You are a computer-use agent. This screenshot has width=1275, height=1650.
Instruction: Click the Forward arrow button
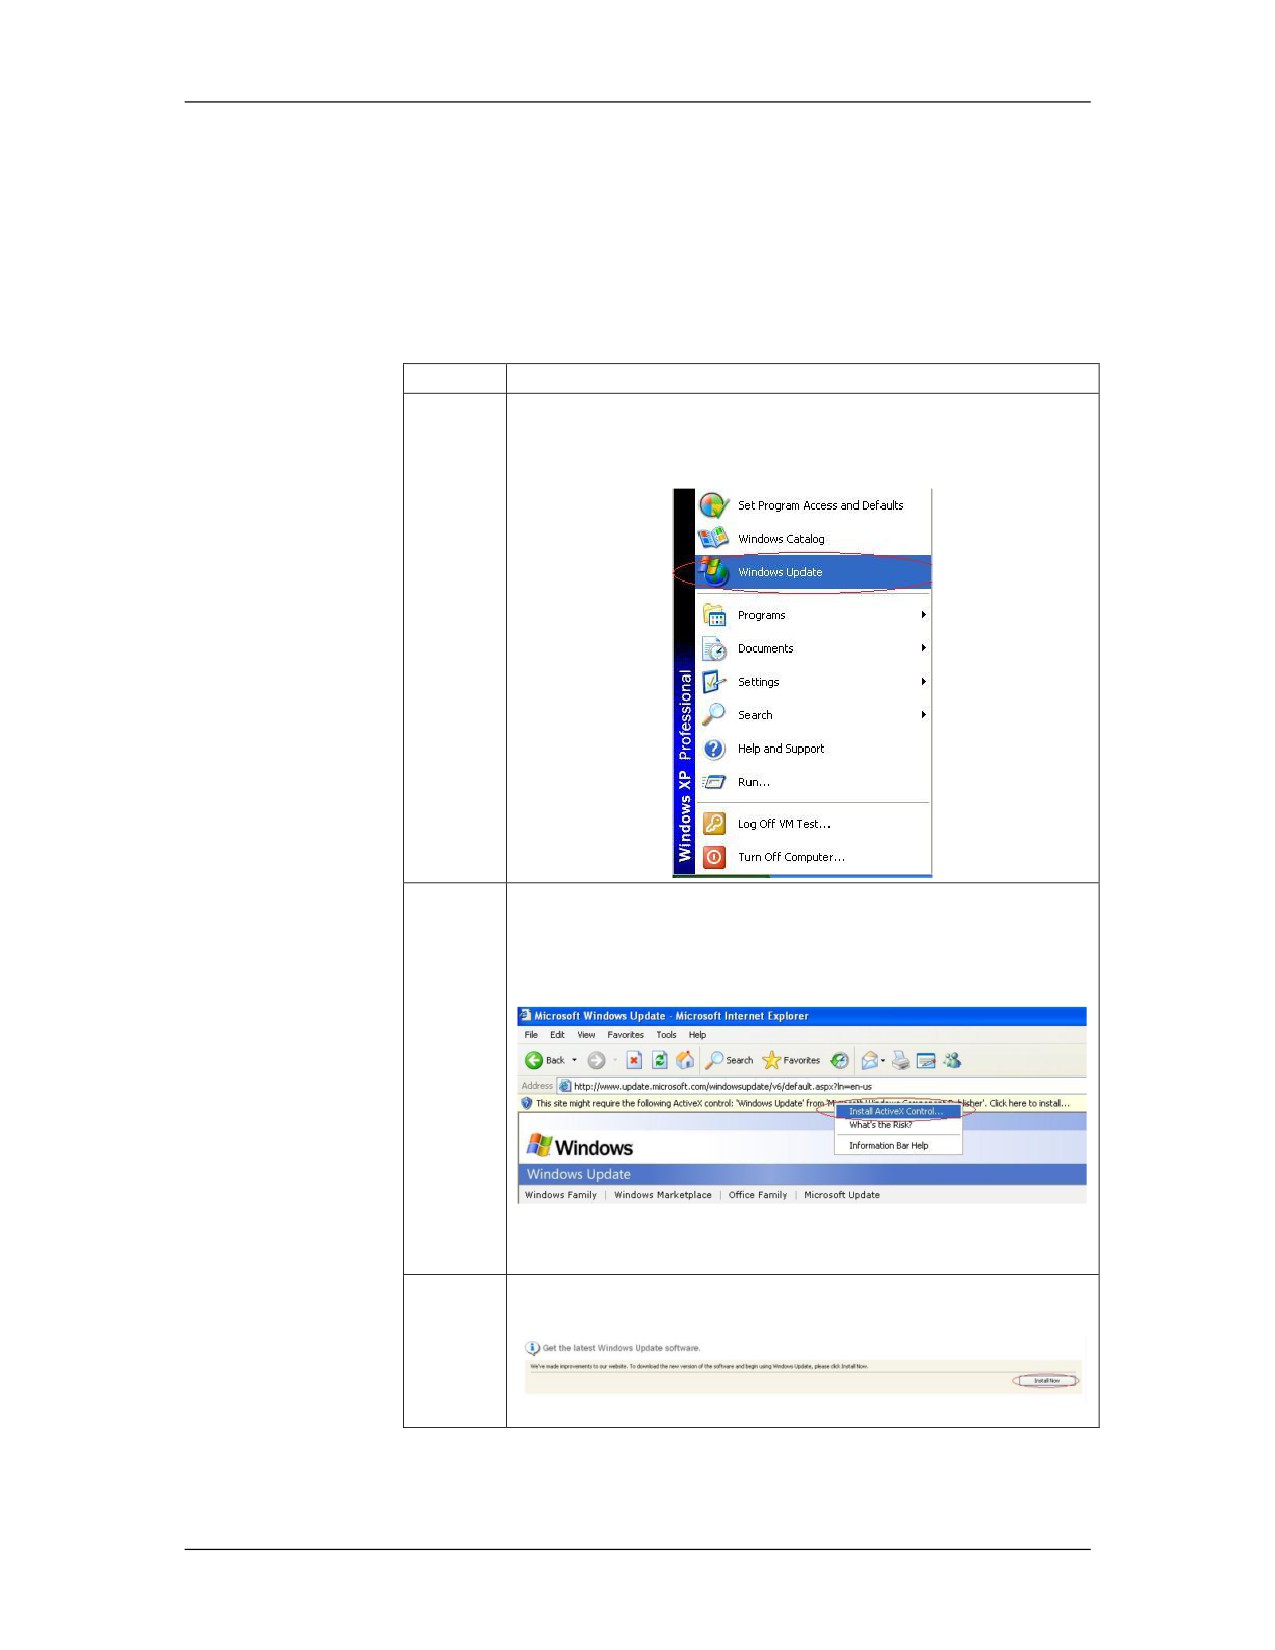click(596, 1060)
